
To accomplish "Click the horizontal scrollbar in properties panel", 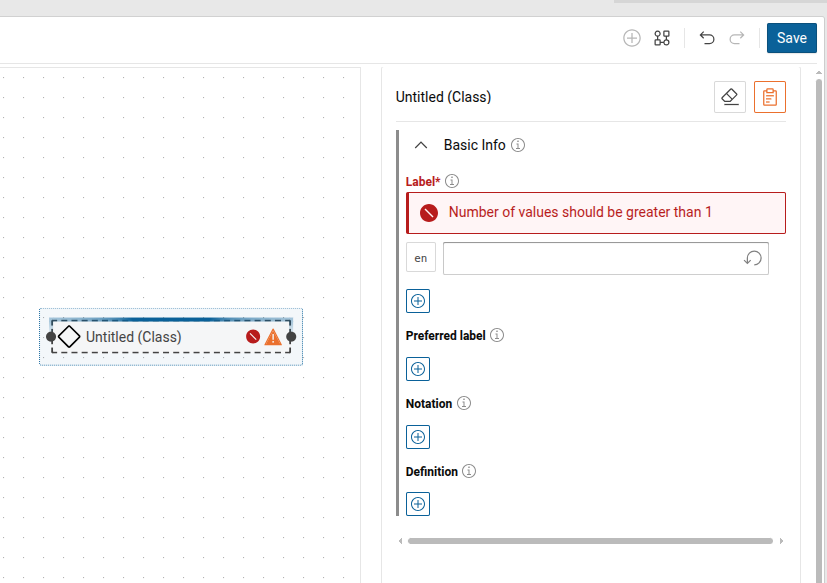I will pos(590,541).
